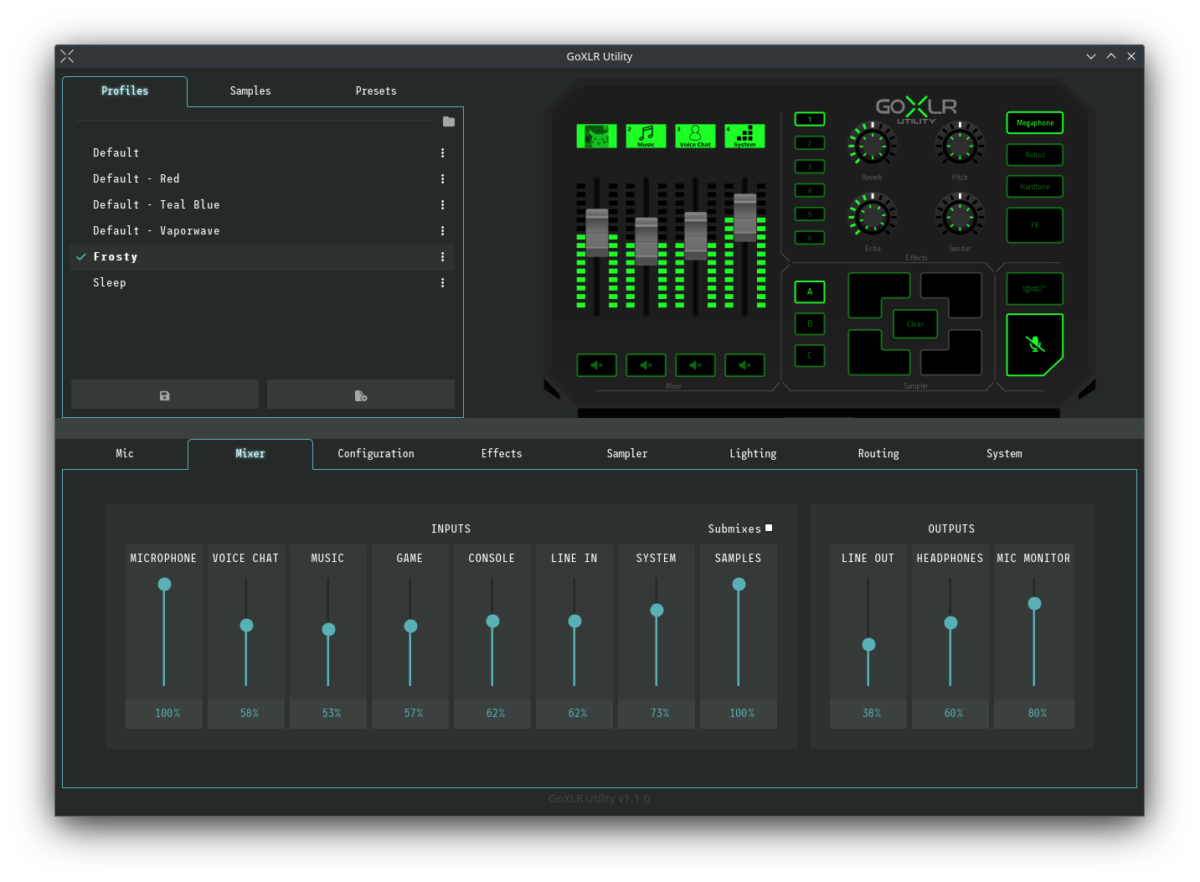
Task: Open the Routing tab
Action: (x=878, y=454)
